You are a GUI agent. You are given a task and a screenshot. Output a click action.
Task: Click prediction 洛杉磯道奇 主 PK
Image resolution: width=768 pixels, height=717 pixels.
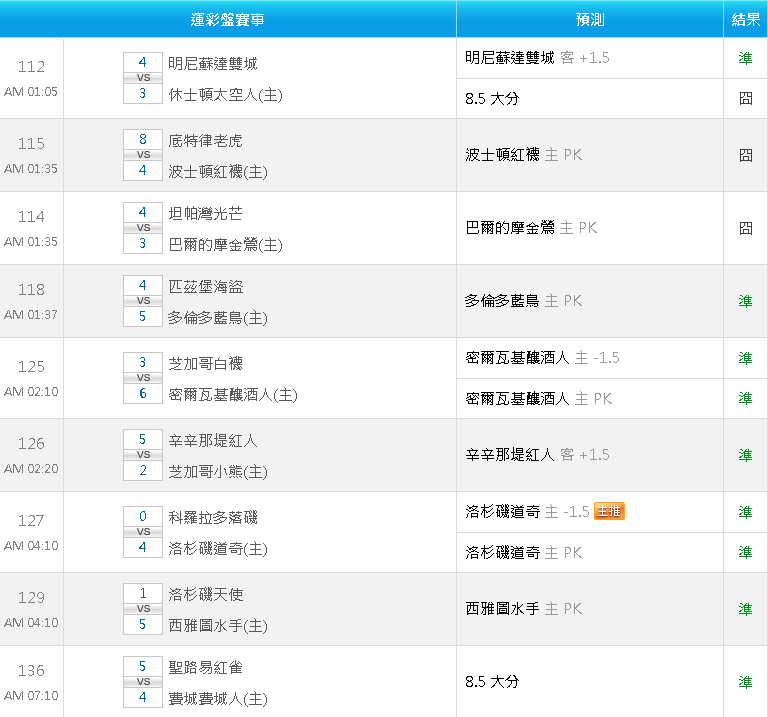(524, 552)
